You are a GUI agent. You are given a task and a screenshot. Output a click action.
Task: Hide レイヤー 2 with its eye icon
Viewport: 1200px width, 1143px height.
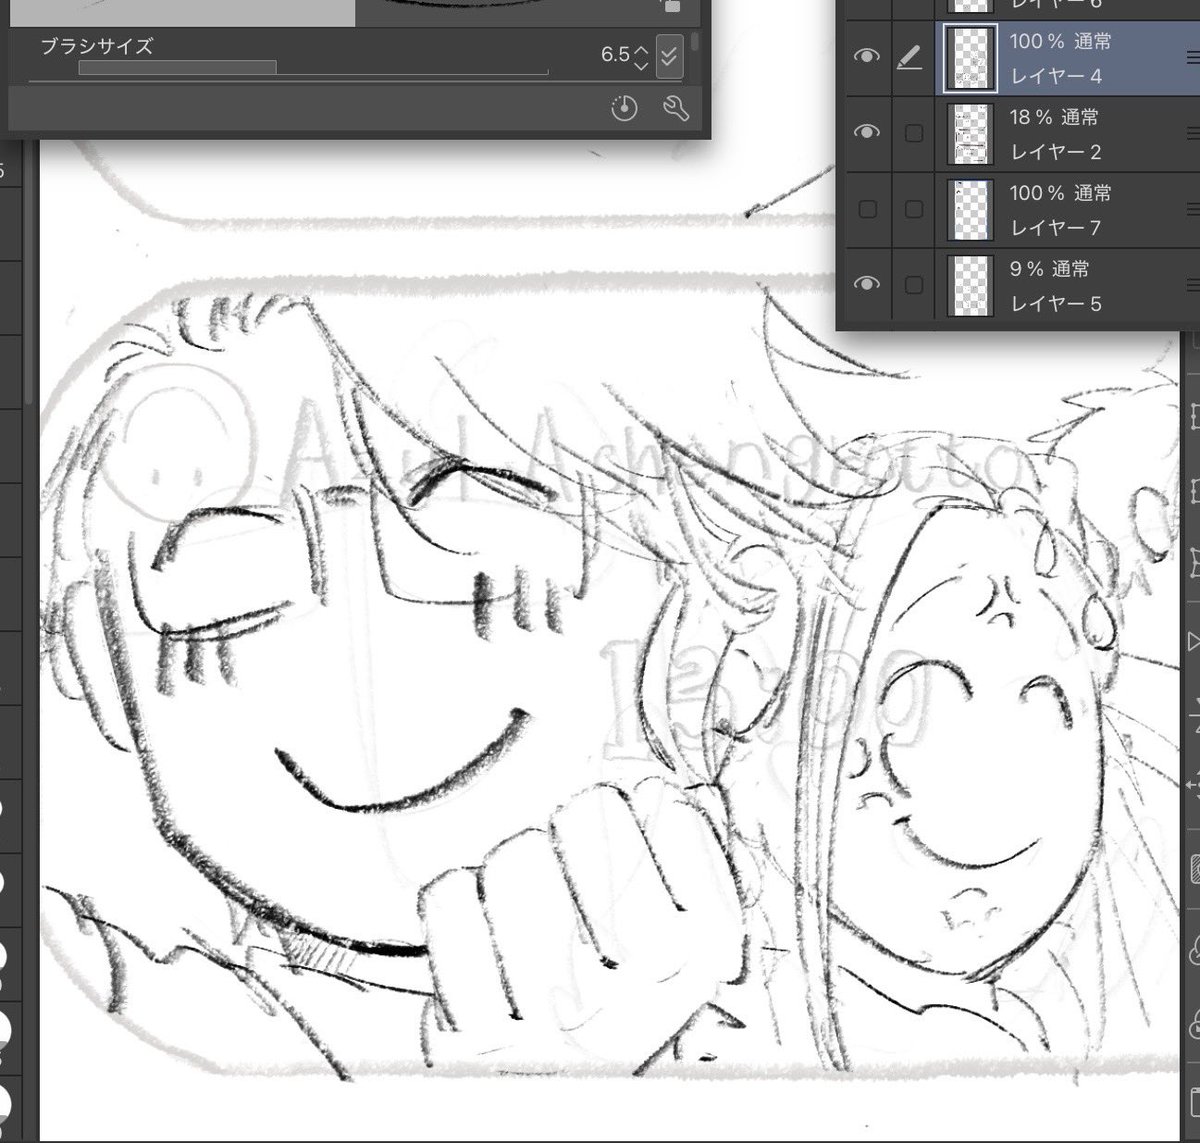click(x=866, y=133)
